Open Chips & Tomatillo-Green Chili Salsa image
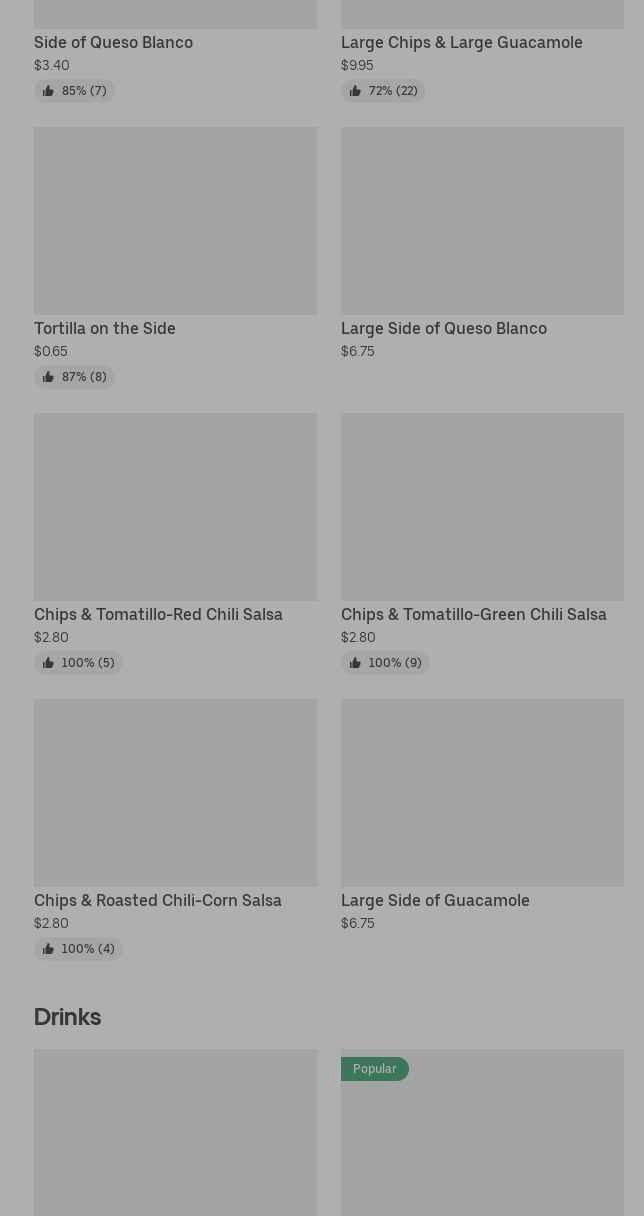This screenshot has height=1216, width=644. tap(482, 507)
